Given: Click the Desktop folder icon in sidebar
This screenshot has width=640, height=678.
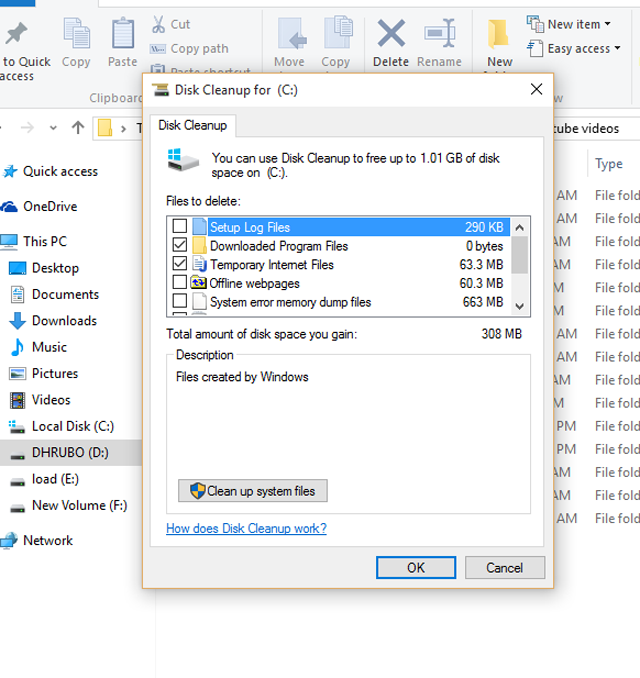Looking at the screenshot, I should click(x=18, y=268).
